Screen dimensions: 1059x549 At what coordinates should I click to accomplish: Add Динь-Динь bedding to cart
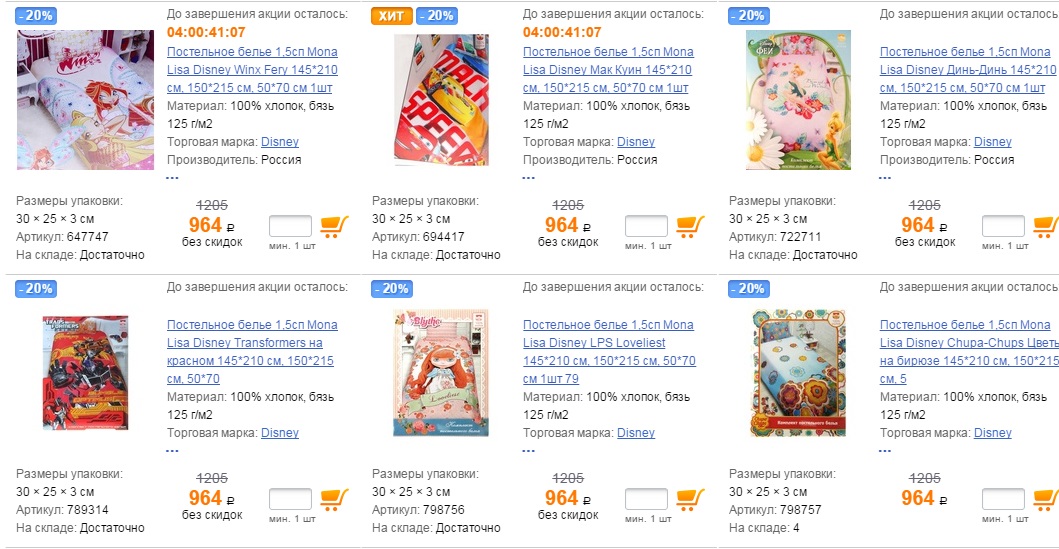coord(1045,226)
